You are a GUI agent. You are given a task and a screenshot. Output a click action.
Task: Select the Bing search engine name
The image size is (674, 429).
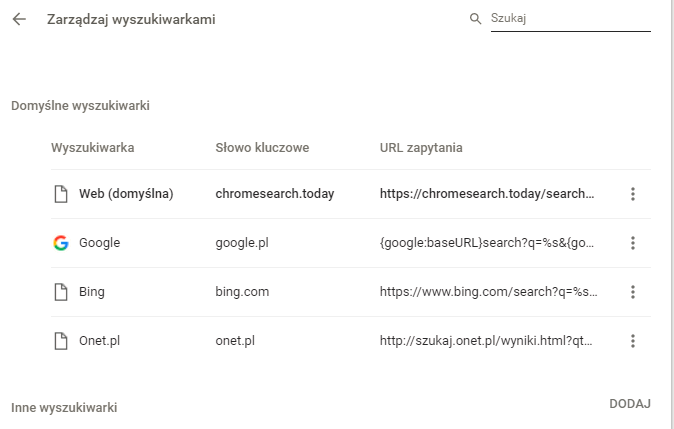(92, 292)
